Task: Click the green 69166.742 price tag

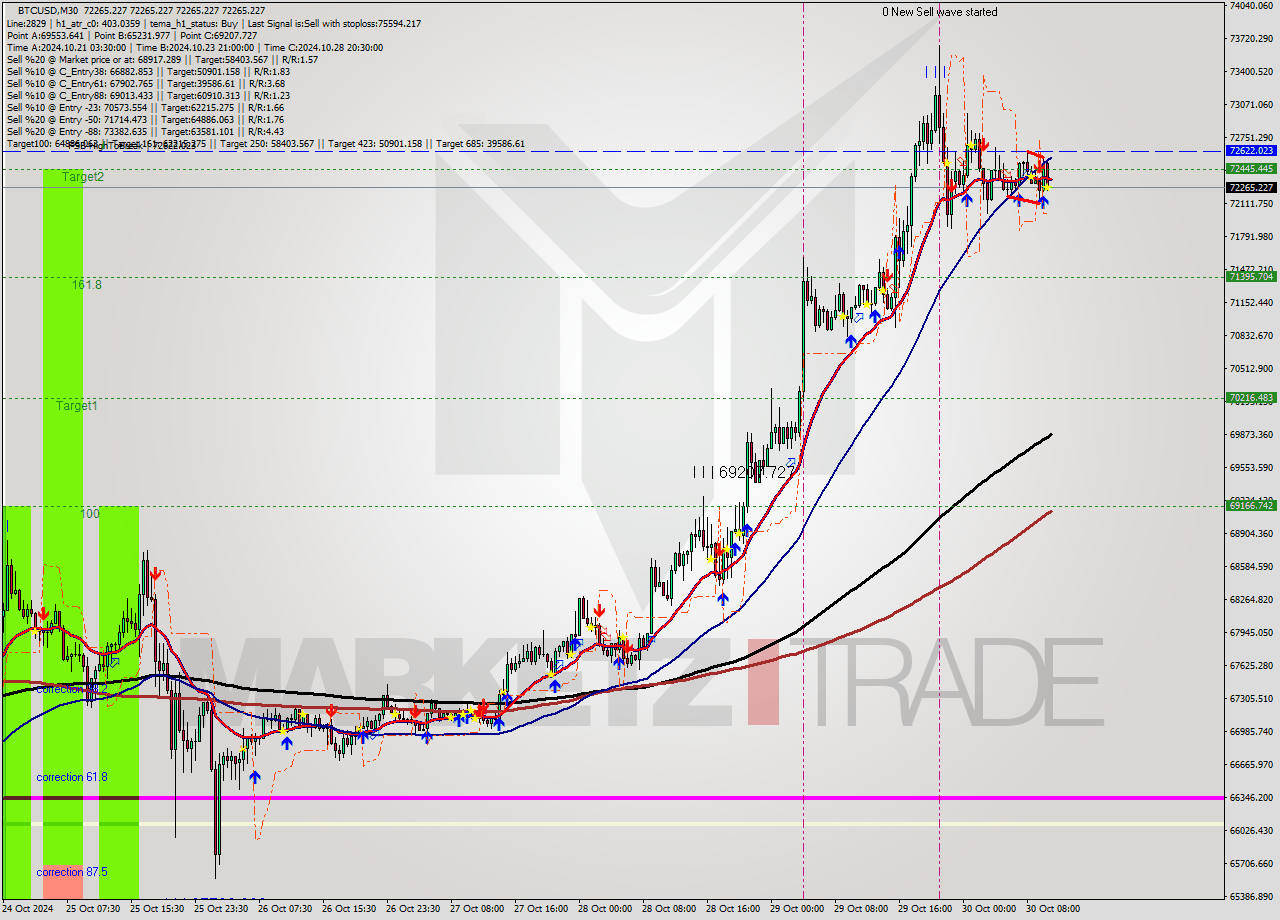Action: pos(1251,506)
